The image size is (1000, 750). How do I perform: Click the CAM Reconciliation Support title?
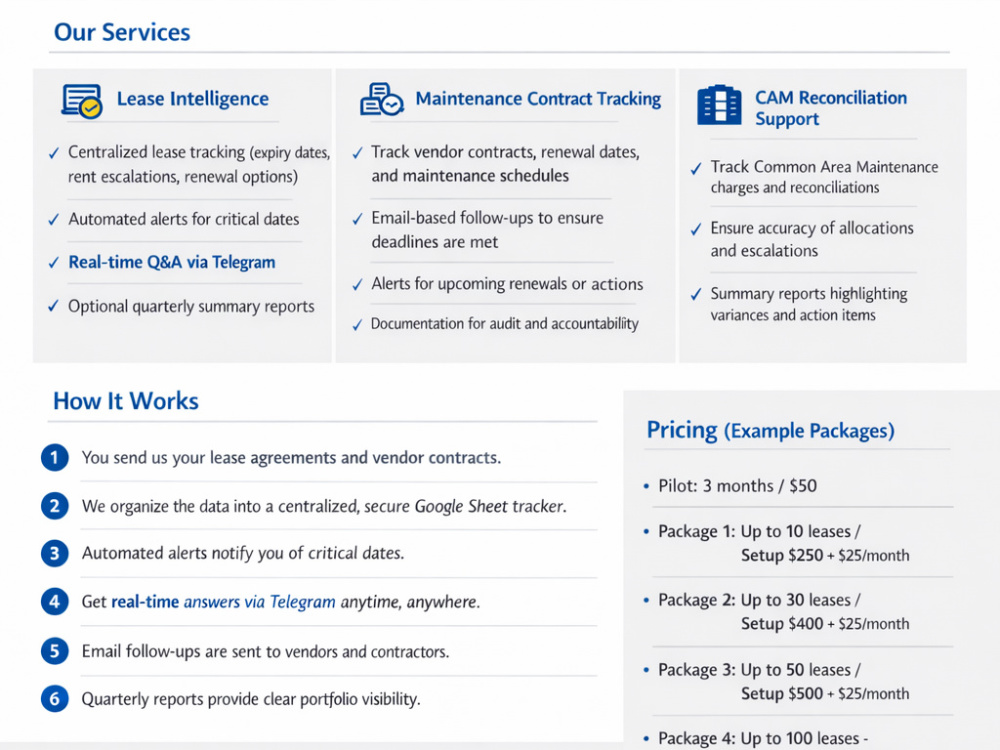tap(831, 108)
